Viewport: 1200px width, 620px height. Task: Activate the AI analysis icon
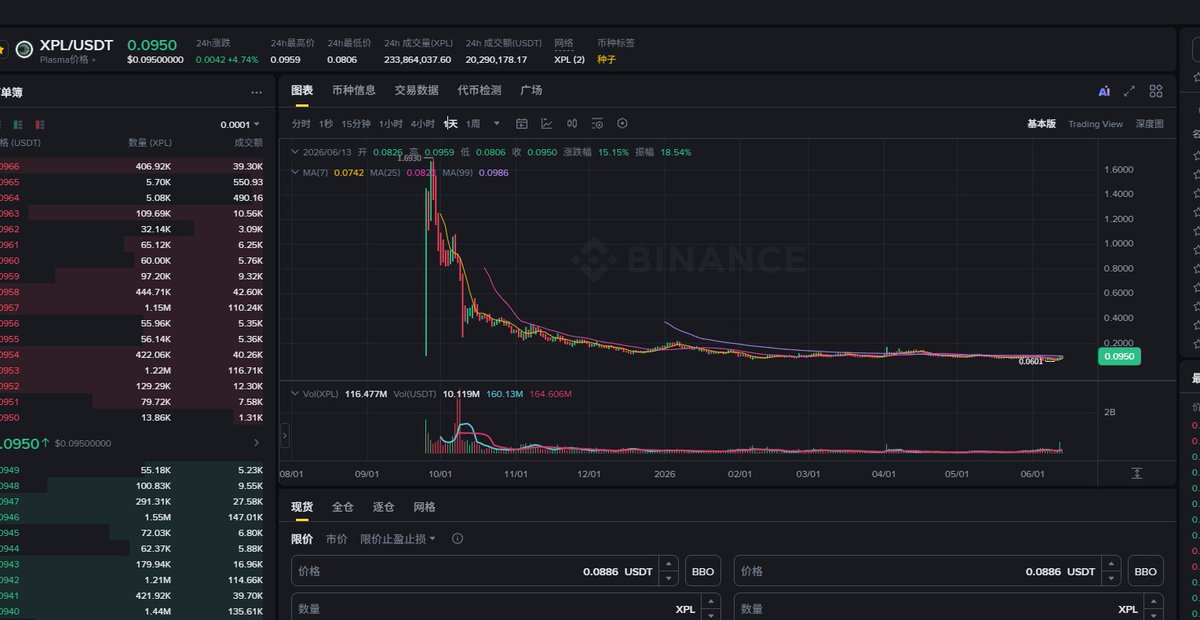pos(1104,91)
